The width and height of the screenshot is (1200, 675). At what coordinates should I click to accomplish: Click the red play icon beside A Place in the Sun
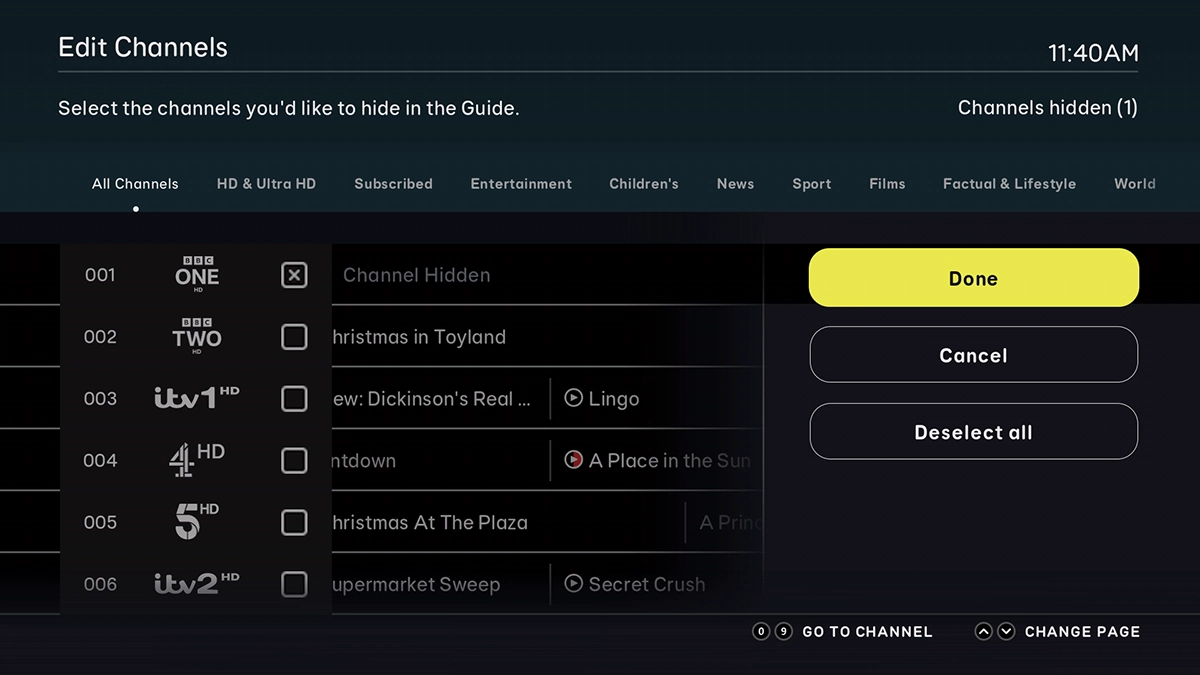[574, 460]
